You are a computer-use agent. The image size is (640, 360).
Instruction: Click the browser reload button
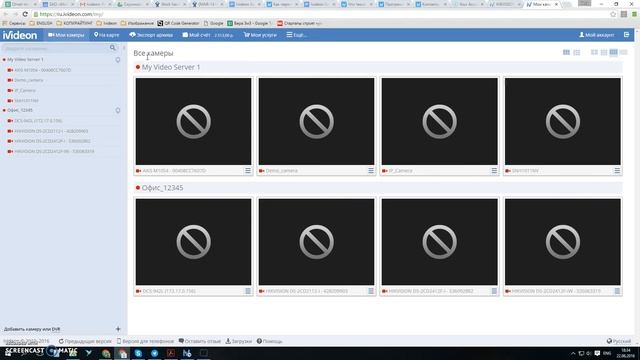pos(25,14)
